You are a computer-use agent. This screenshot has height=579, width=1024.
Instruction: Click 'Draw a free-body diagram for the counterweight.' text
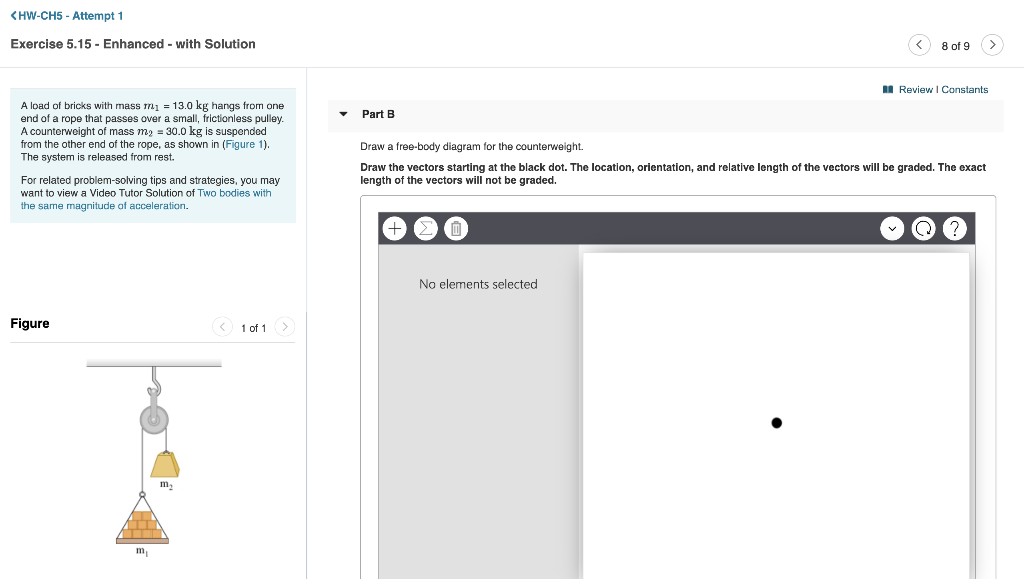click(x=472, y=146)
